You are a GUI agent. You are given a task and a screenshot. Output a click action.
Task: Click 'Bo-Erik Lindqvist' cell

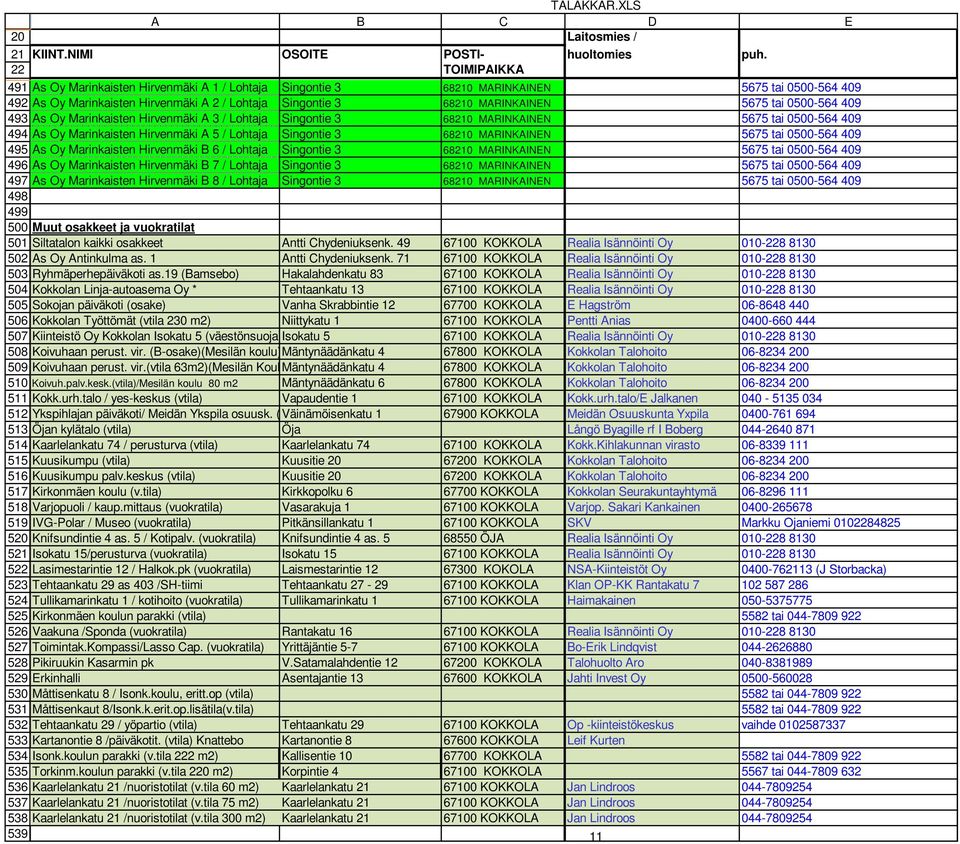tap(651, 647)
